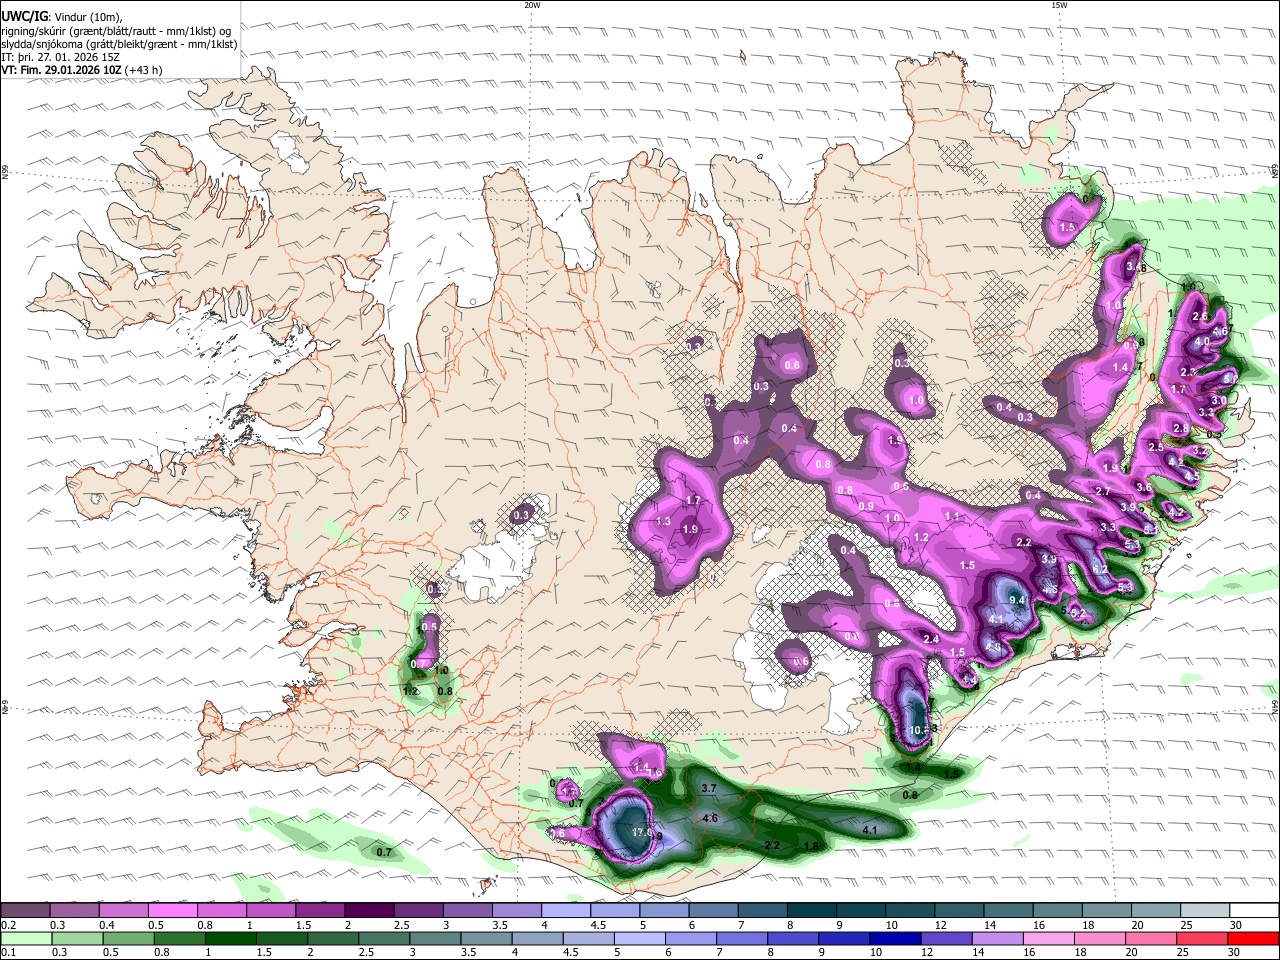
Task: Click the '15W' longitude label
Action: point(1059,5)
